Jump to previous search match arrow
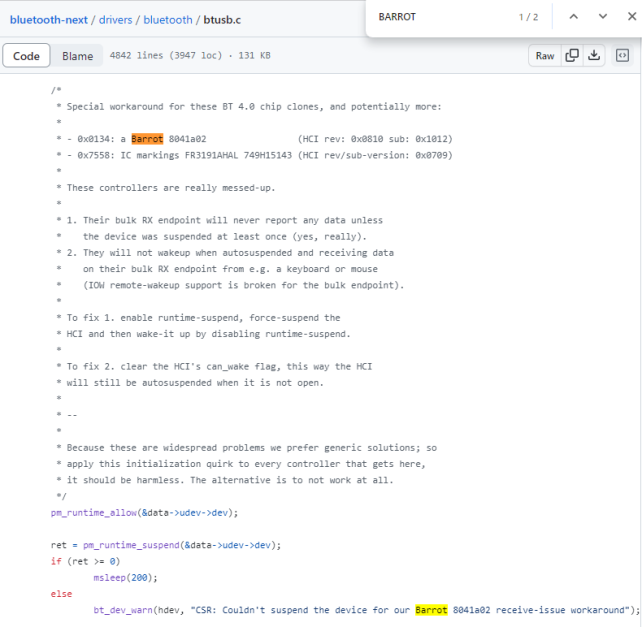Image resolution: width=642 pixels, height=627 pixels. click(x=574, y=17)
